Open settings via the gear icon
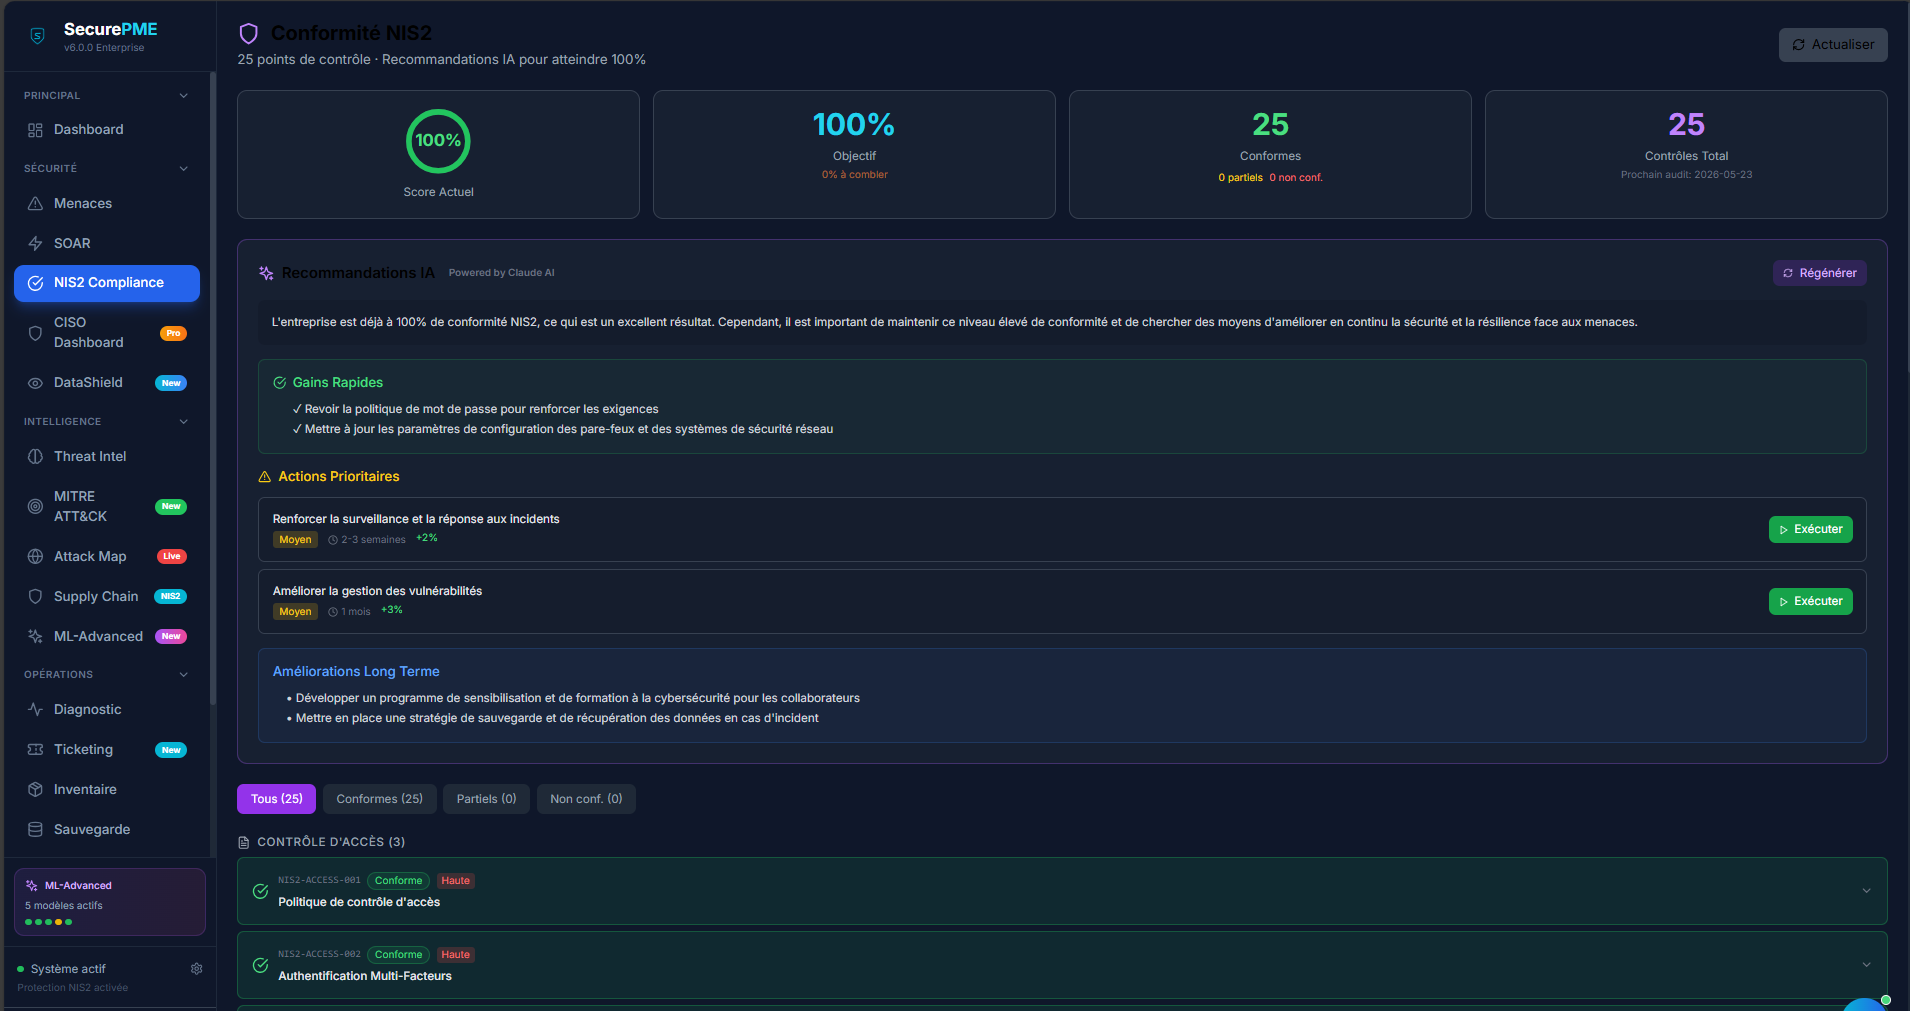This screenshot has height=1011, width=1910. [x=197, y=969]
